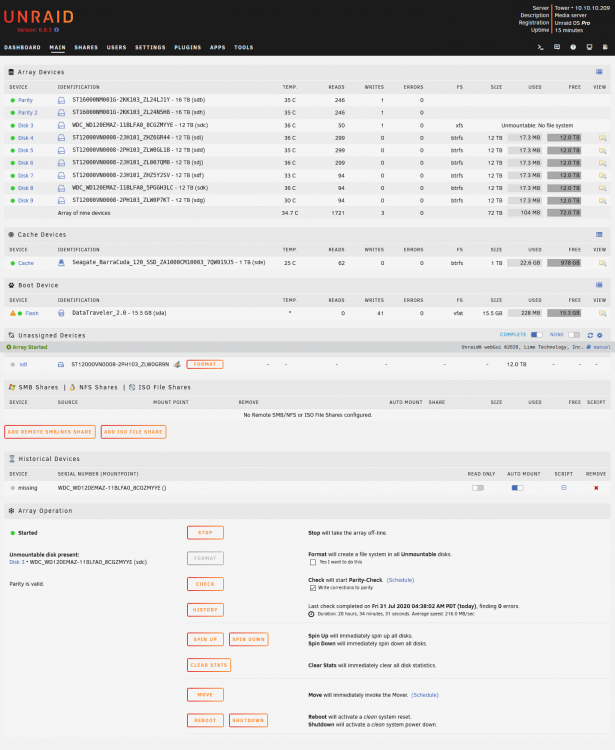Viewport: 615px width, 750px height.
Task: Toggle Array Devices view mode icon
Action: pyautogui.click(x=599, y=72)
